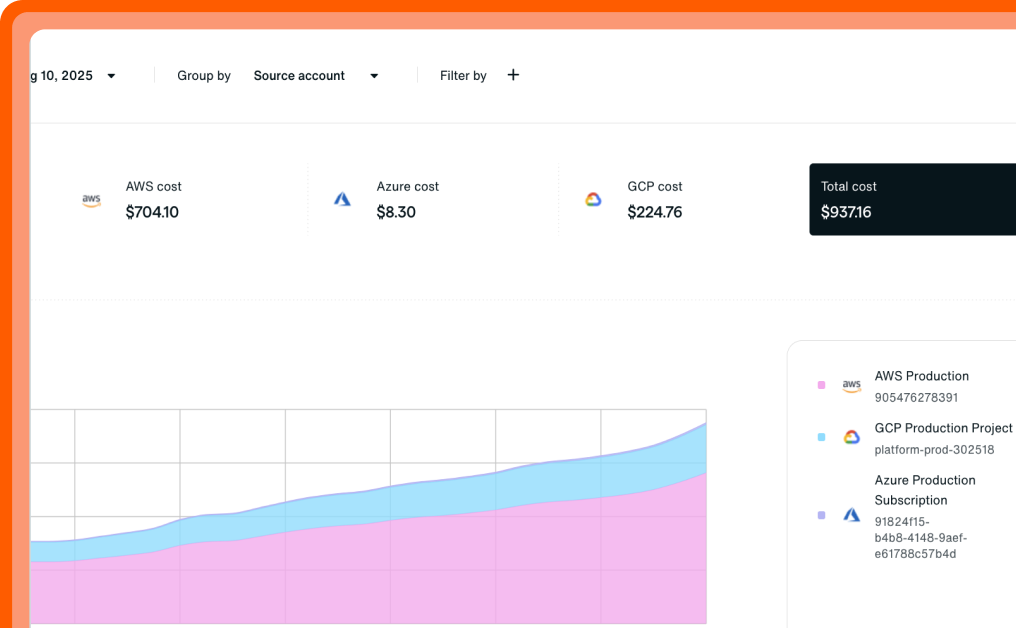Screen dimensions: 1016x628
Task: Click the Azure logo in cost card
Action: [x=342, y=199]
